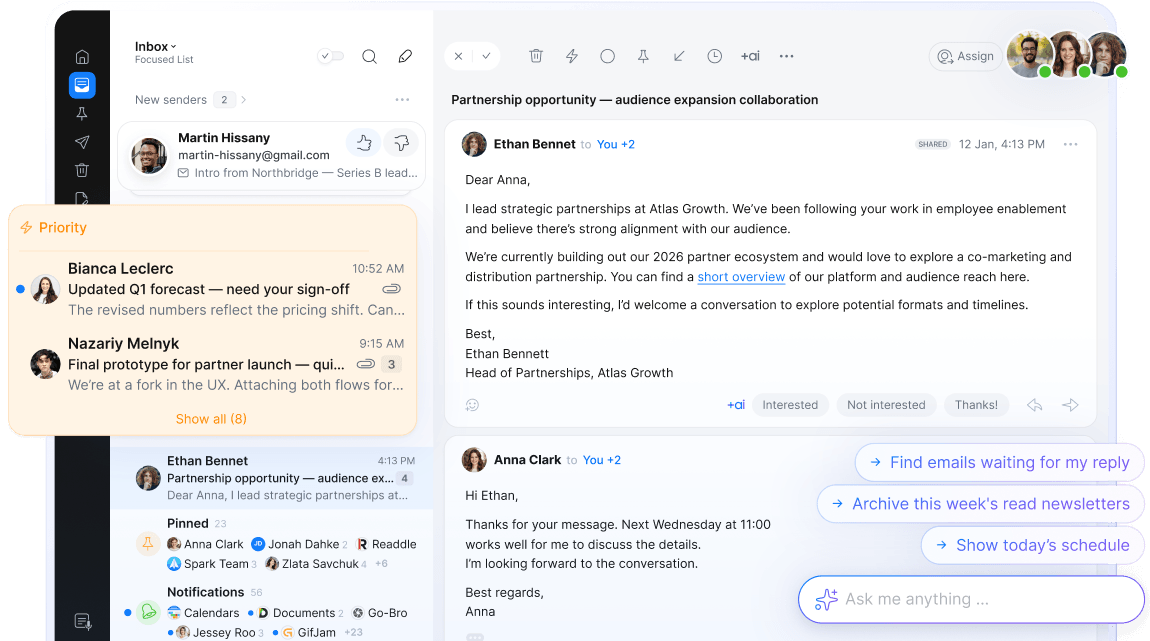Open the Inbox dropdown menu

[x=156, y=46]
